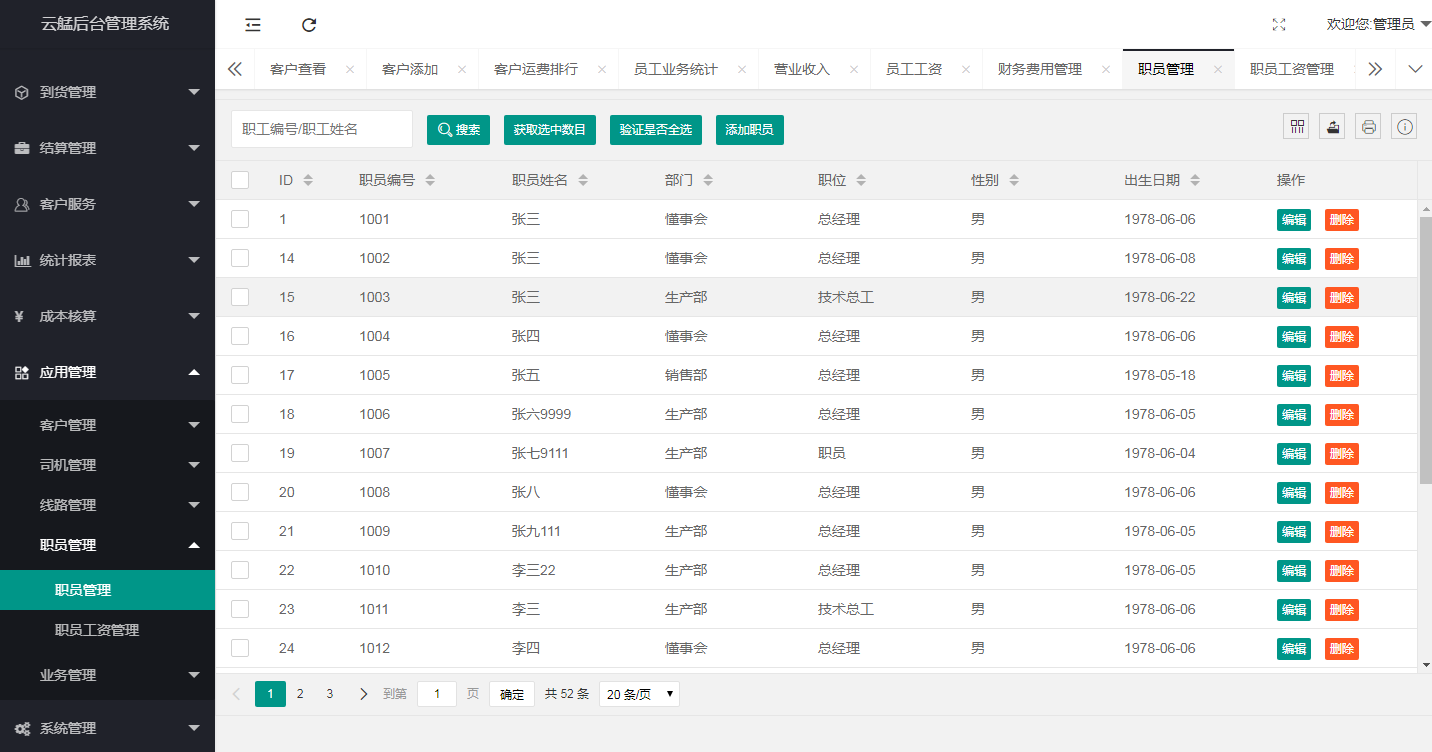Click the print table icon
Screen dimensions: 1432x752
coord(1368,127)
